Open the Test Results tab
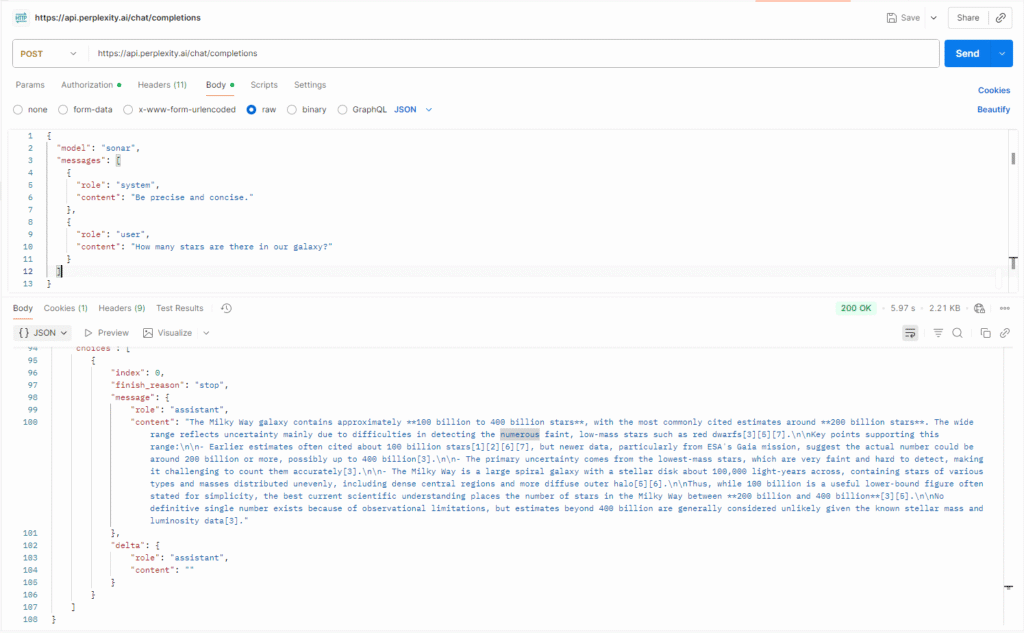1024x633 pixels. tap(179, 308)
